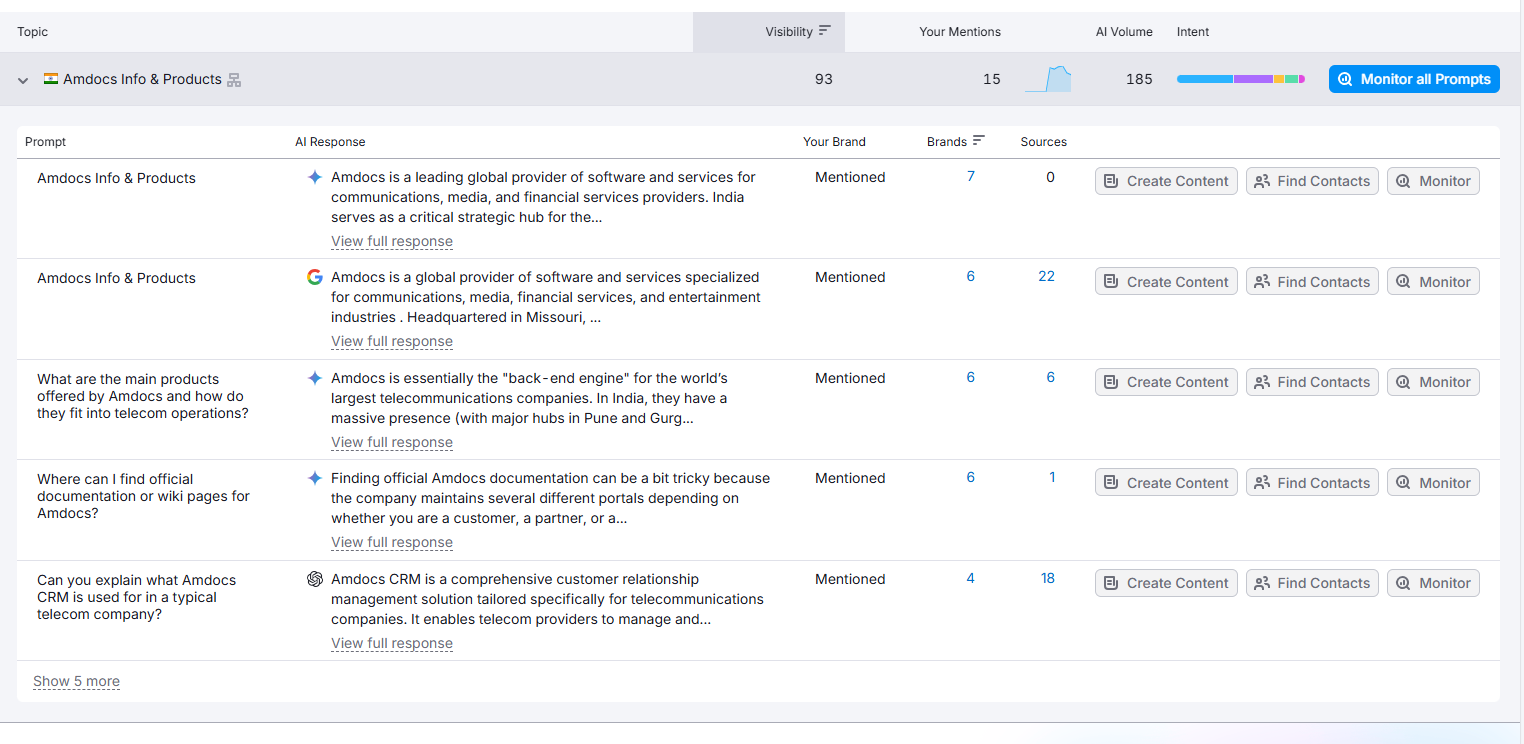The image size is (1524, 744).
Task: Click the prompt 'Can you explain what Amdocs CRM'
Action: click(x=137, y=597)
